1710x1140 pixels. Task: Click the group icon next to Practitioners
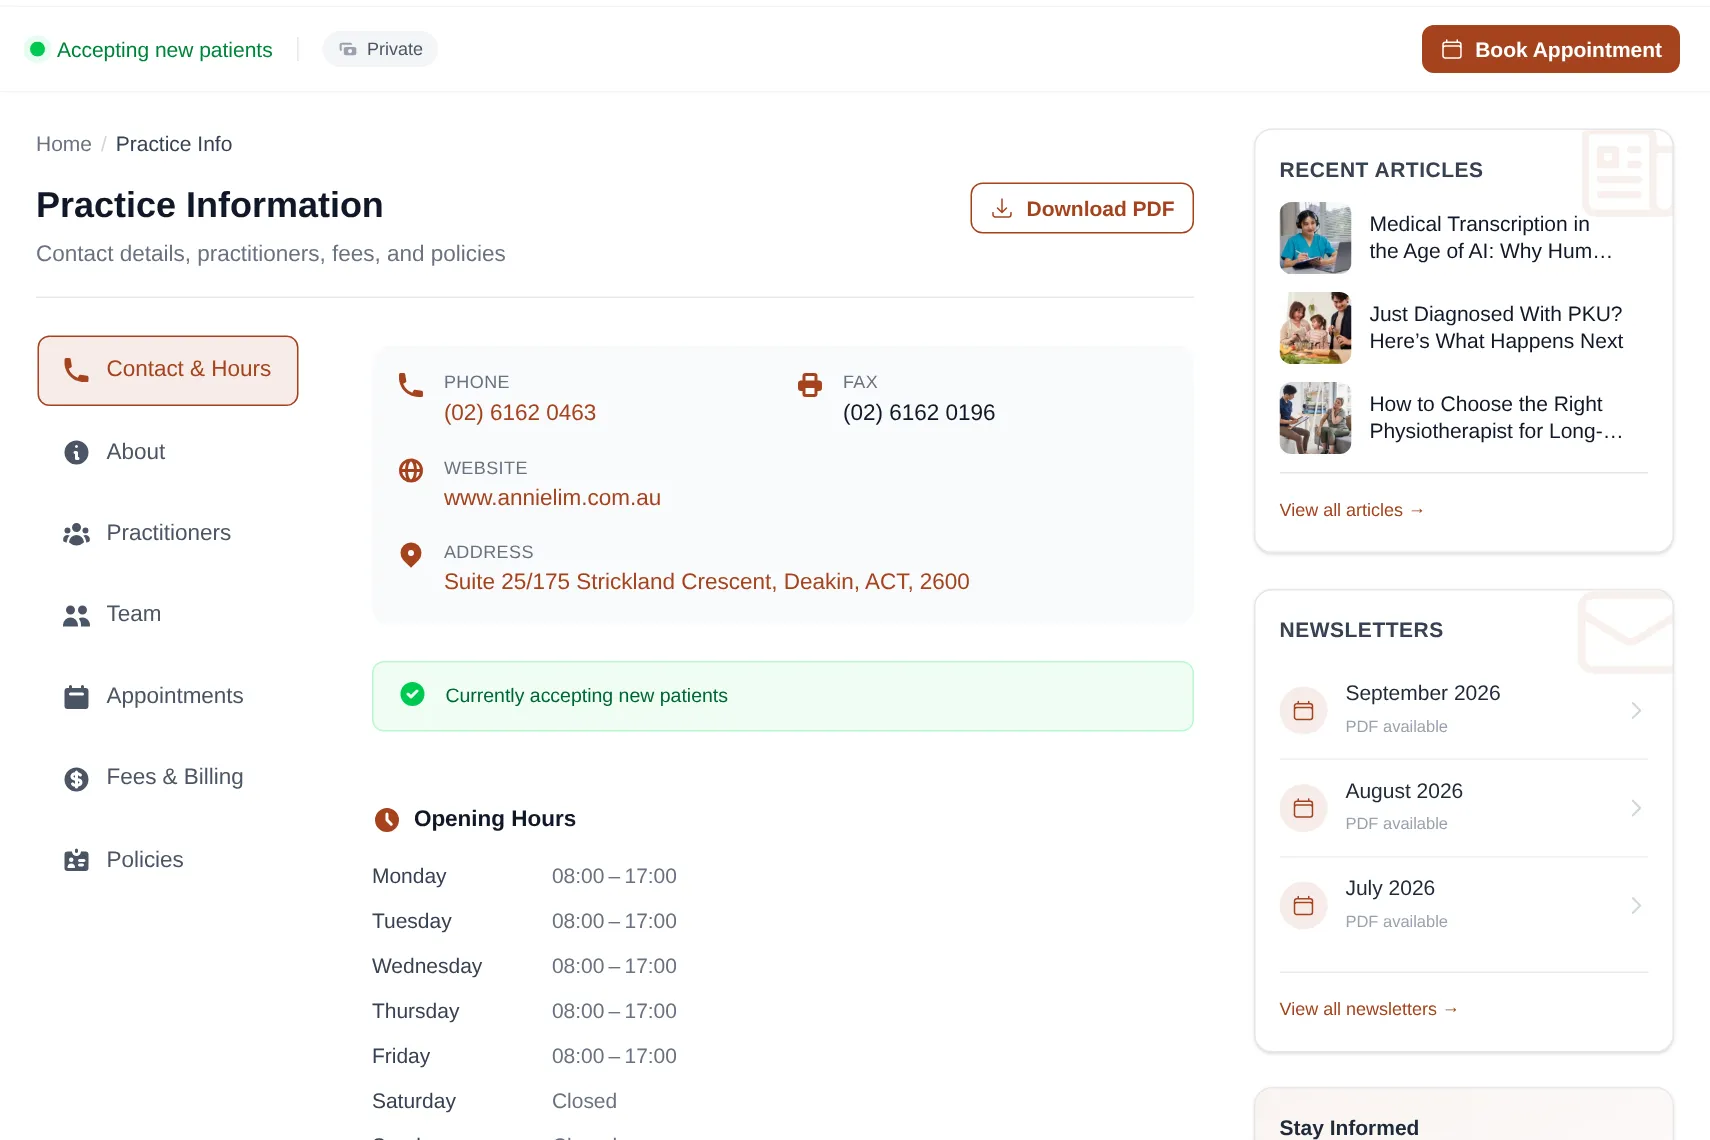tap(76, 534)
